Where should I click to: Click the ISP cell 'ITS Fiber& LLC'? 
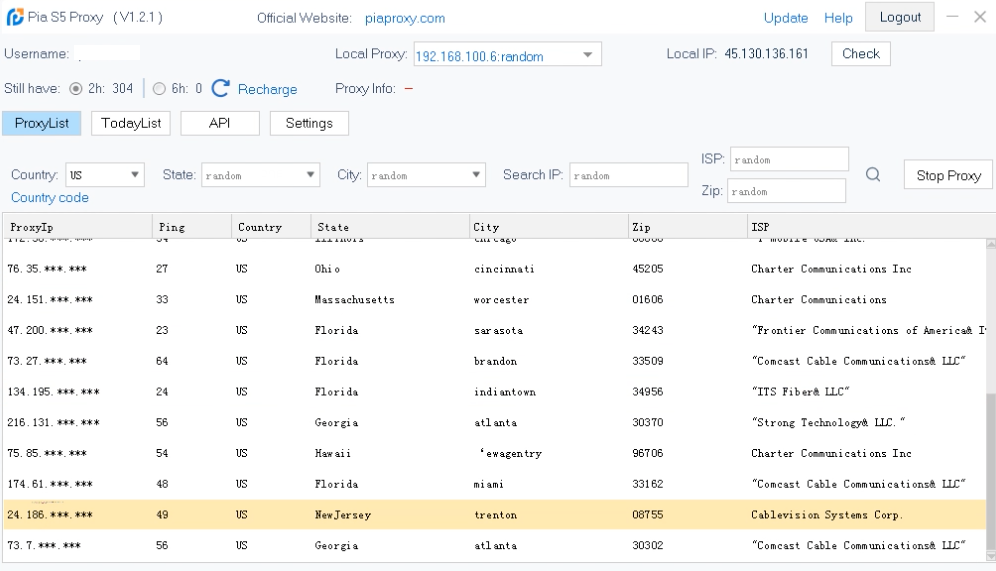800,392
